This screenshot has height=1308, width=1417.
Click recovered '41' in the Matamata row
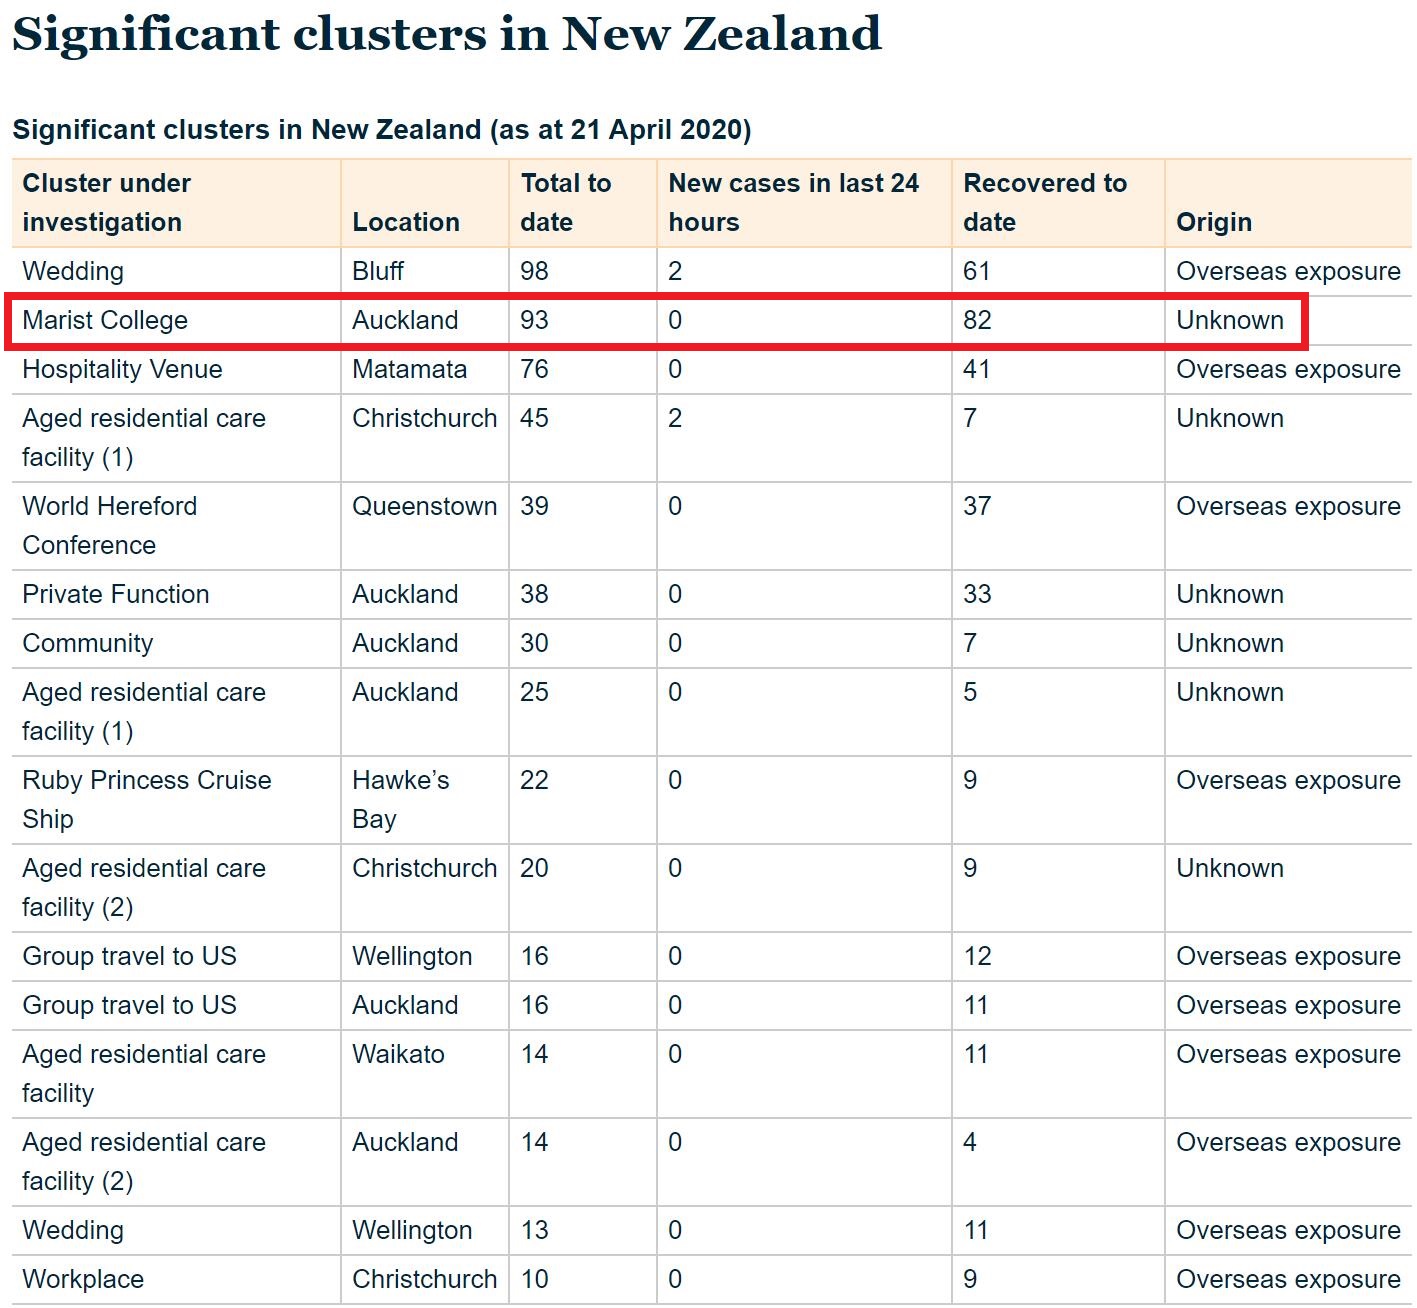pyautogui.click(x=977, y=369)
